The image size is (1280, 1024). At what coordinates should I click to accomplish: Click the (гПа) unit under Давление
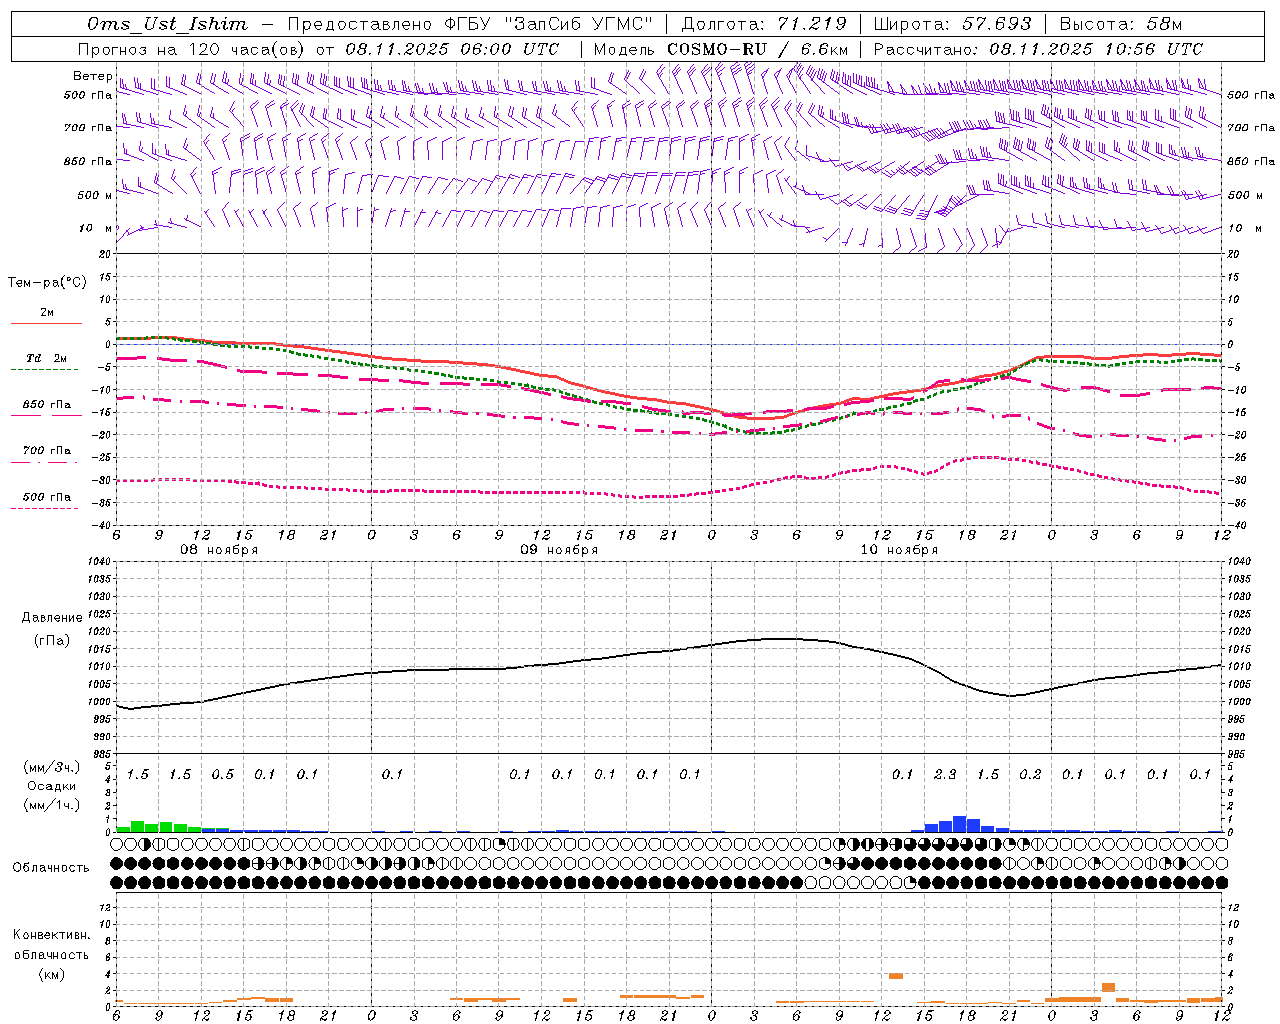tap(52, 641)
